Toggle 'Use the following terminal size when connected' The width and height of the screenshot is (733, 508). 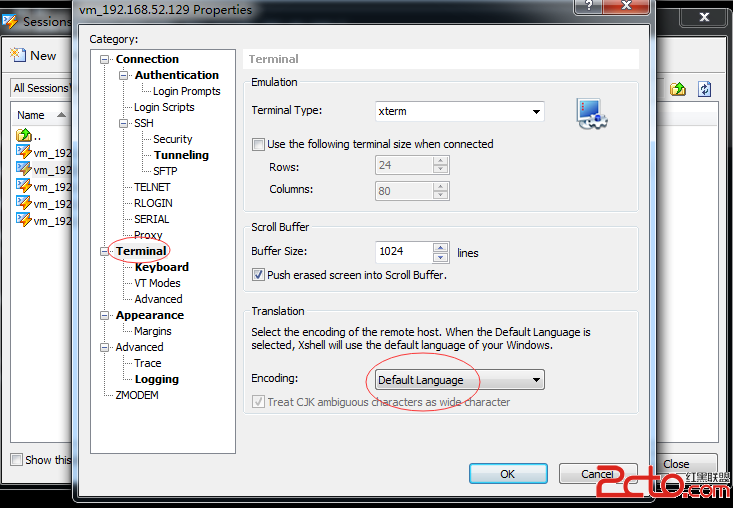point(258,144)
